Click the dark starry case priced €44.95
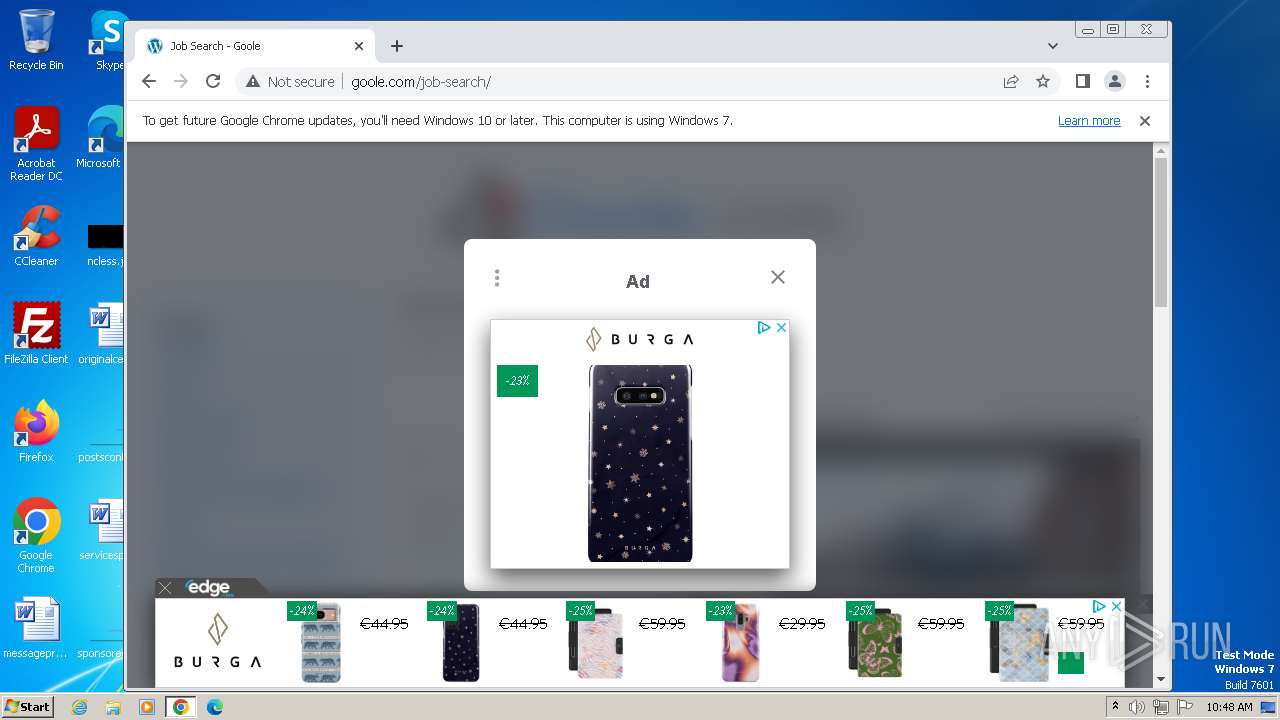 (461, 643)
